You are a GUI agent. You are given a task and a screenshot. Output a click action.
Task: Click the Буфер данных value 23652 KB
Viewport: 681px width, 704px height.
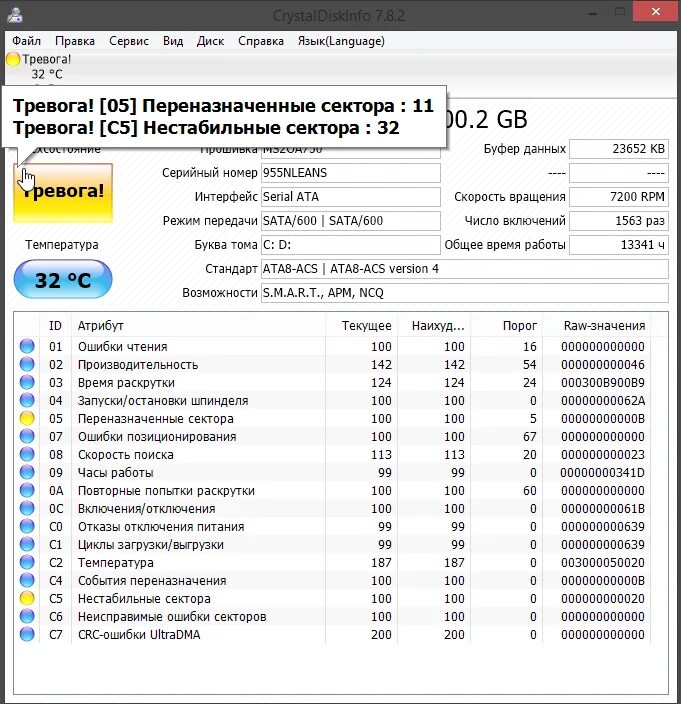click(x=619, y=149)
